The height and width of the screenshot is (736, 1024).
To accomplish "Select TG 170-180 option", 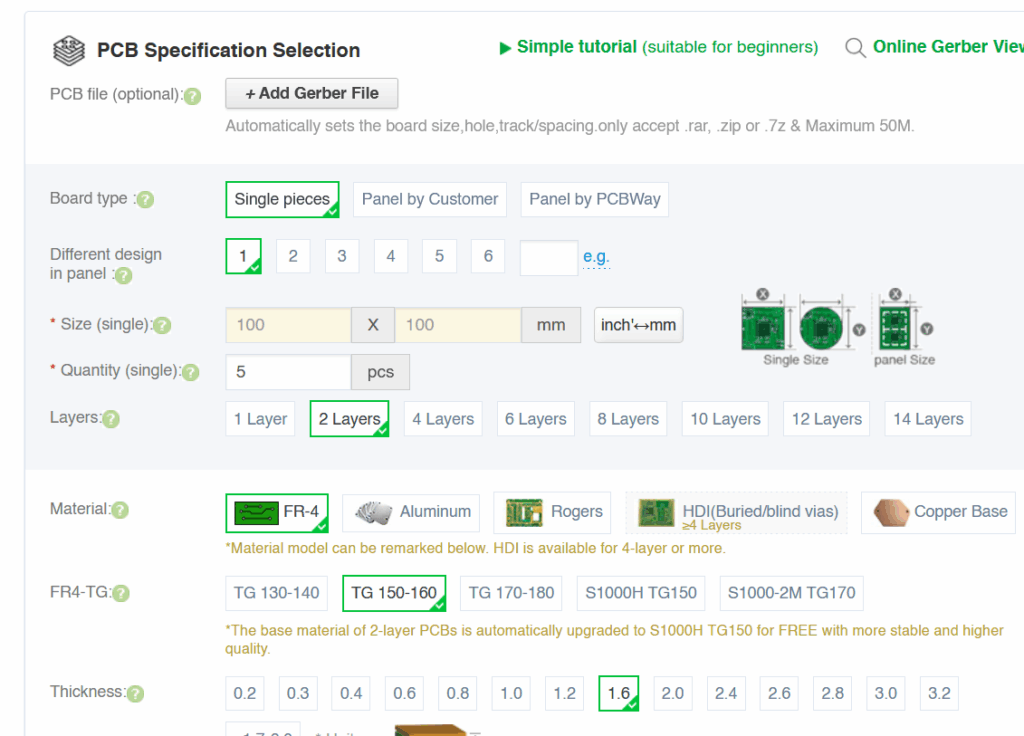I will (x=511, y=593).
